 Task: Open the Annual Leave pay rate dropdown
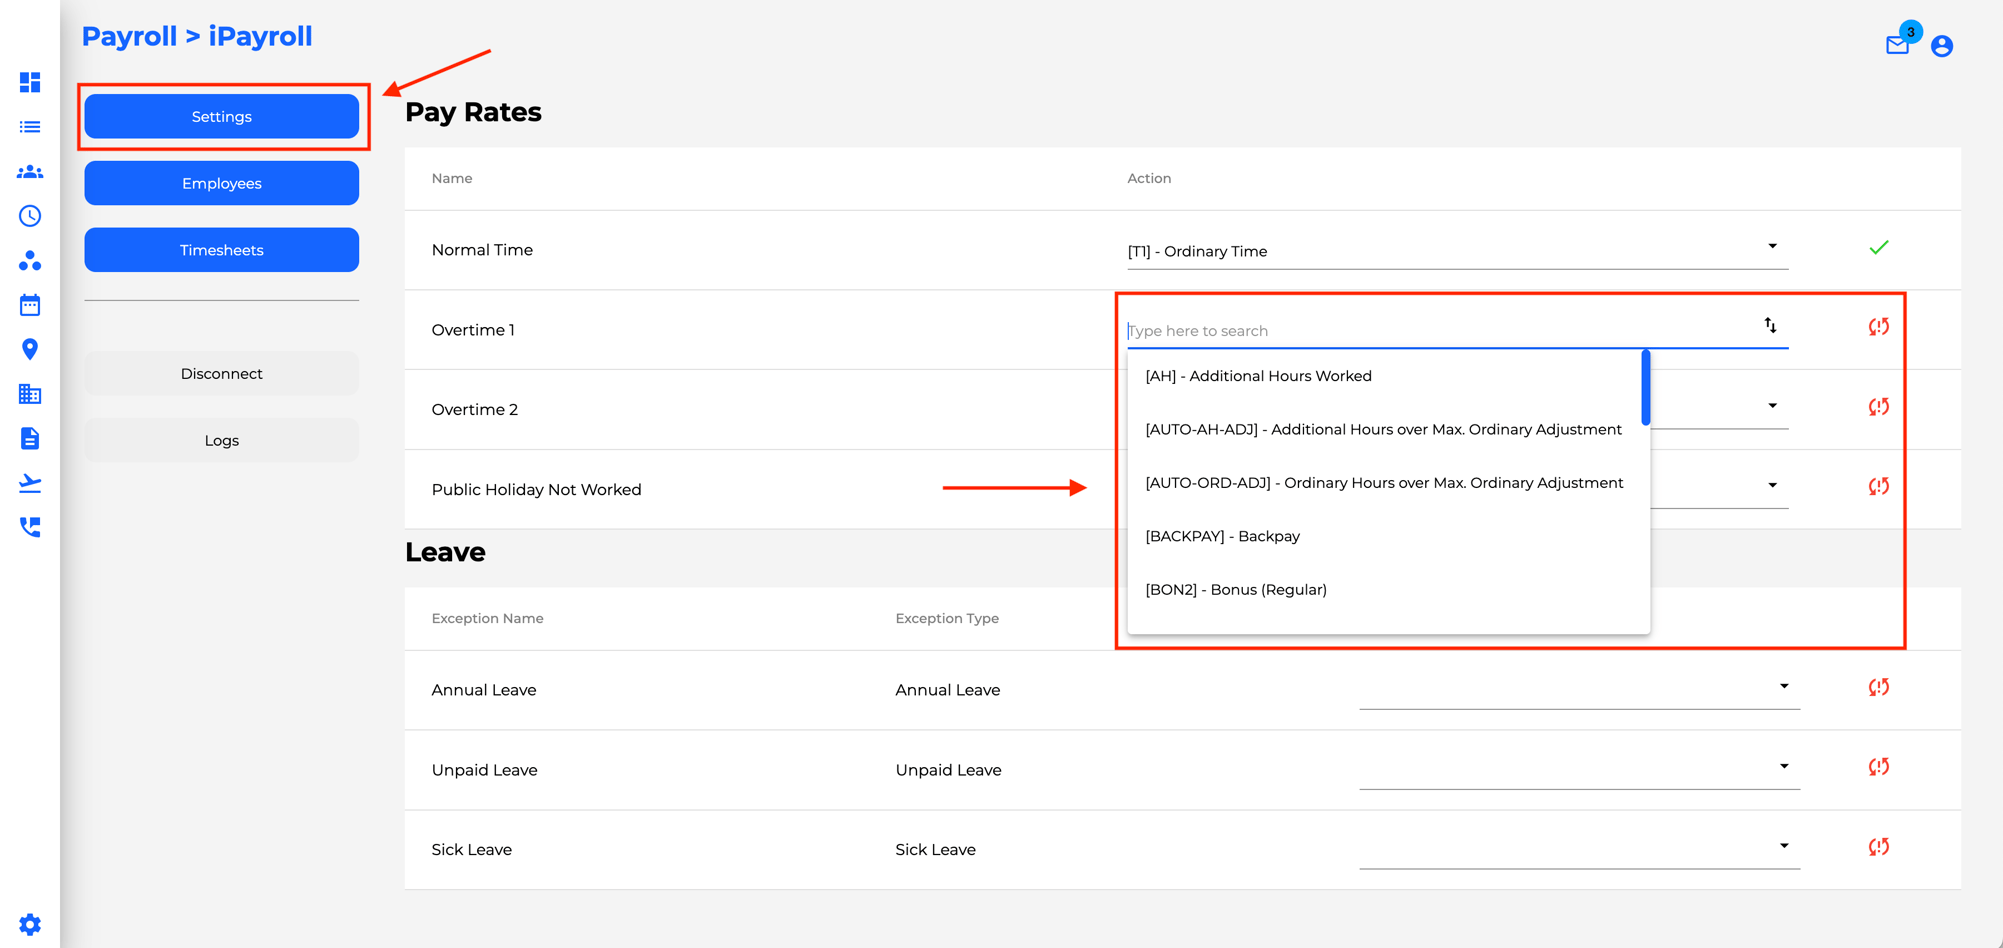[x=1784, y=686]
